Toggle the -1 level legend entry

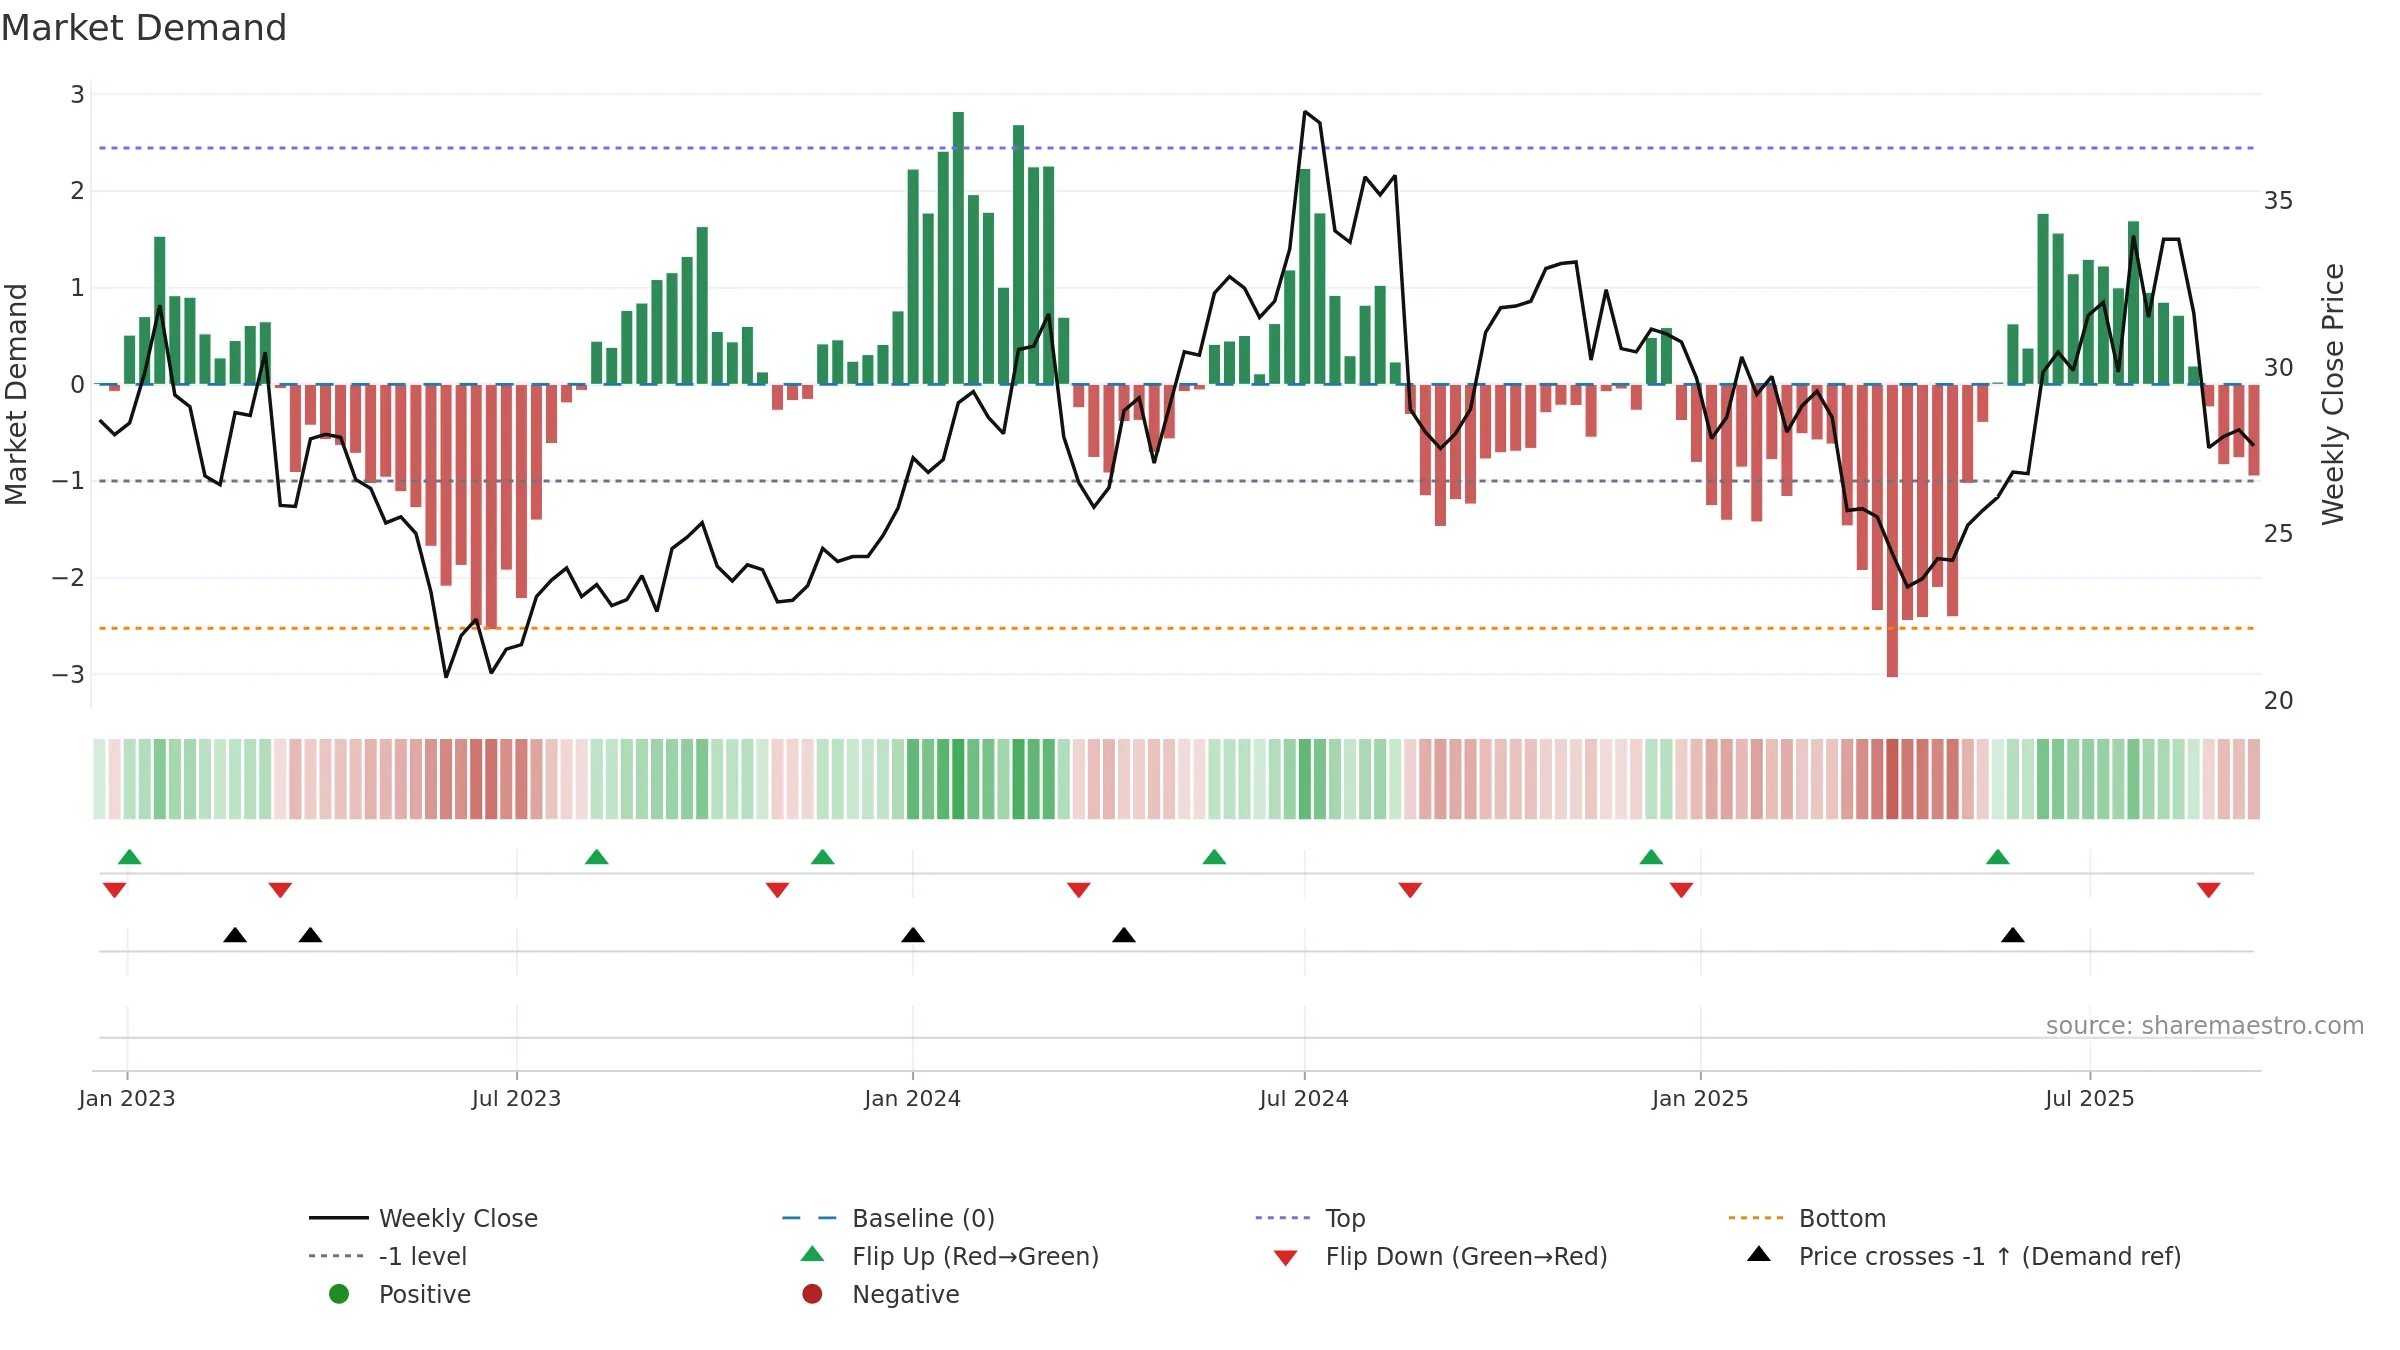click(x=388, y=1256)
